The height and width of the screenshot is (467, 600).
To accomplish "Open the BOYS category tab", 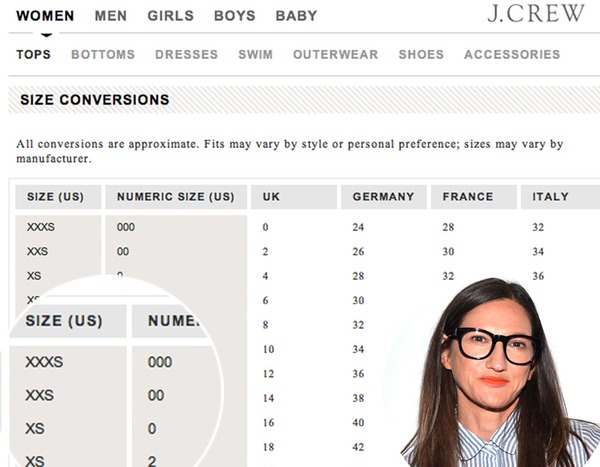I will coord(235,16).
